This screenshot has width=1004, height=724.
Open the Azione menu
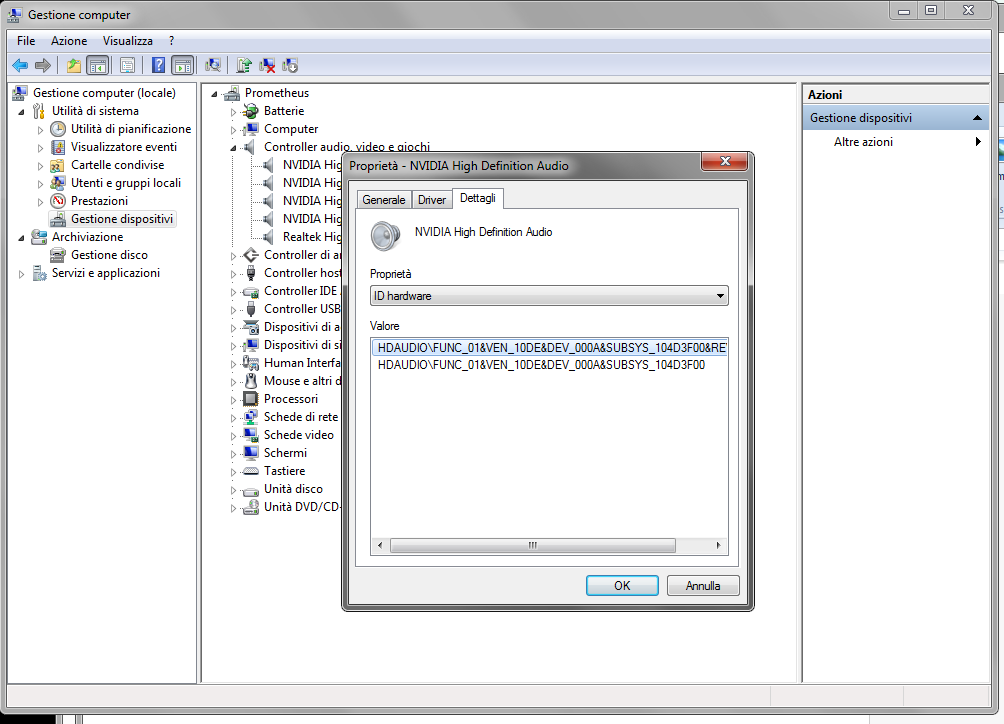click(x=69, y=41)
